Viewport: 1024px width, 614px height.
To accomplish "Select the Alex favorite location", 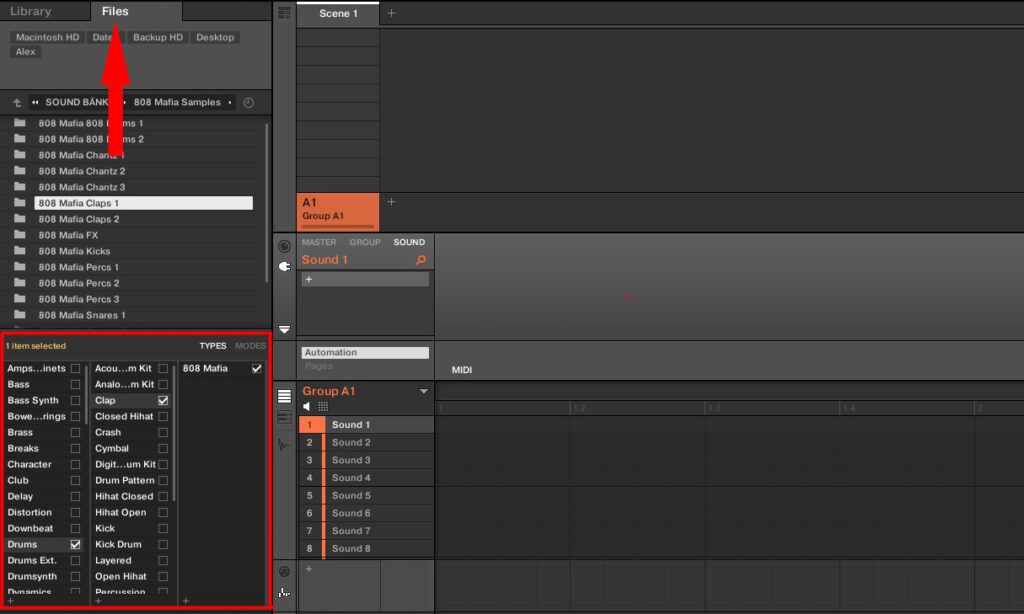I will tap(25, 52).
